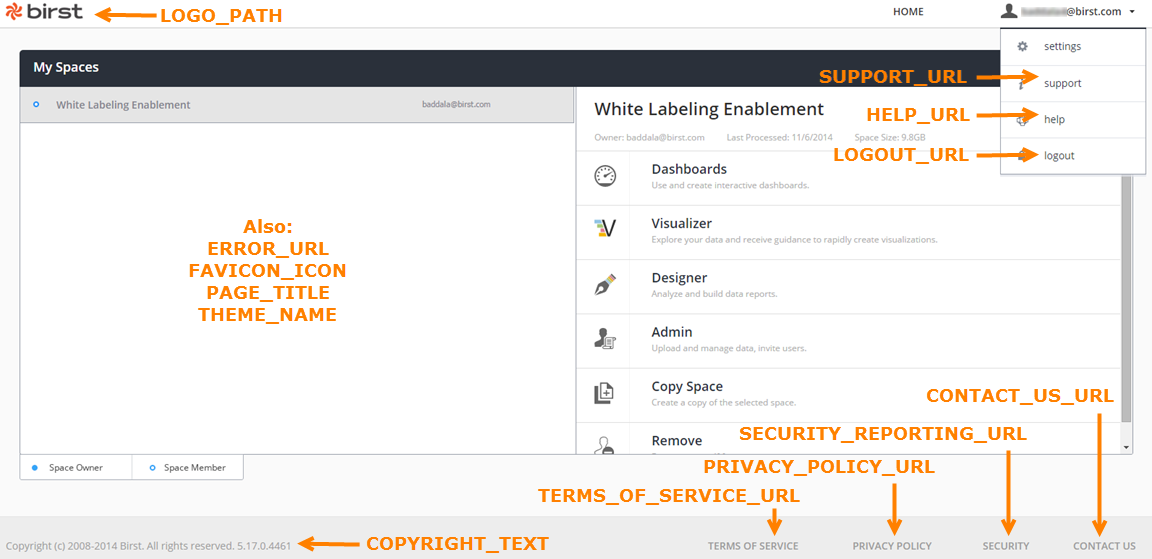Viewport: 1152px width, 559px height.
Task: Click the Designer pen nib icon
Action: click(605, 284)
